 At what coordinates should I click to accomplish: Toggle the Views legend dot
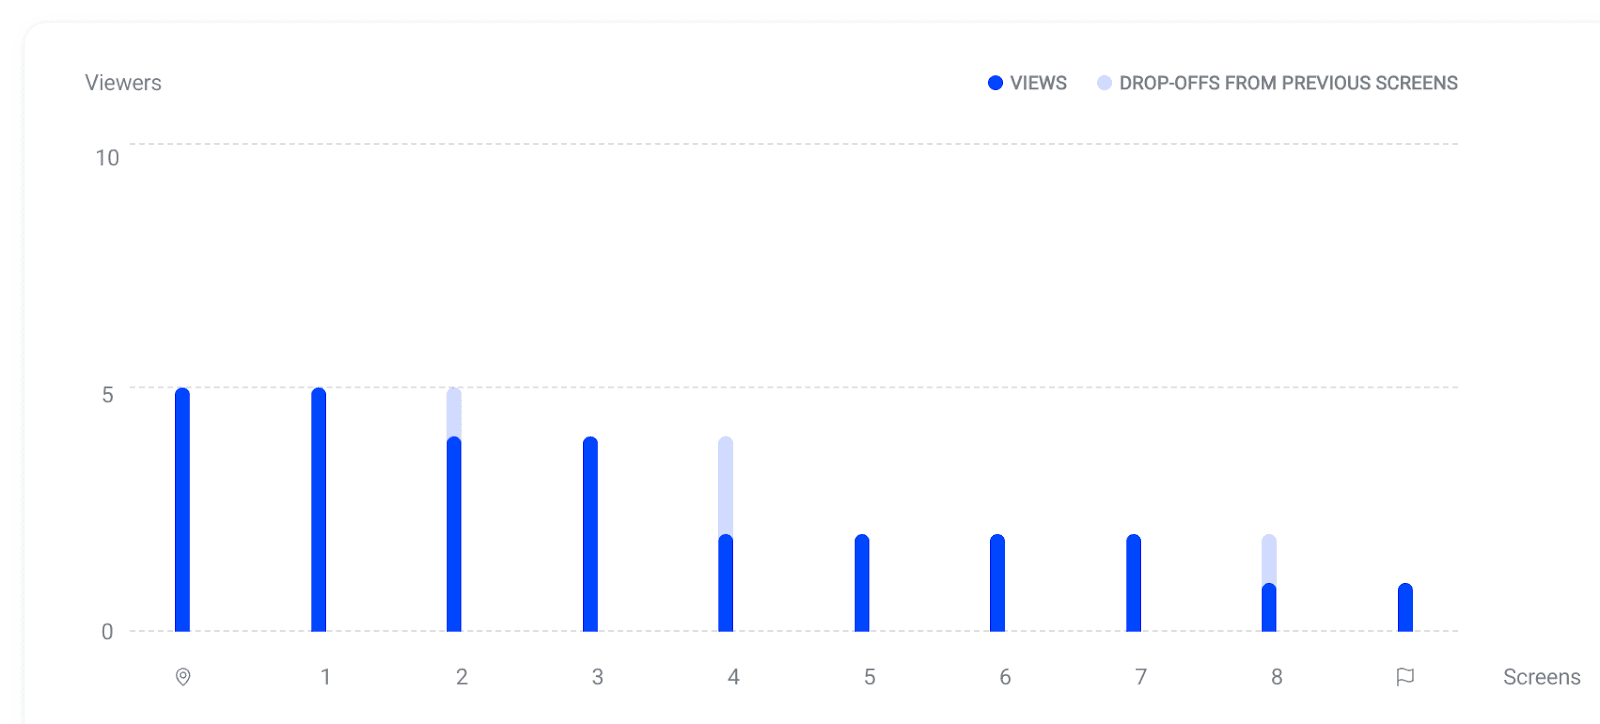995,83
